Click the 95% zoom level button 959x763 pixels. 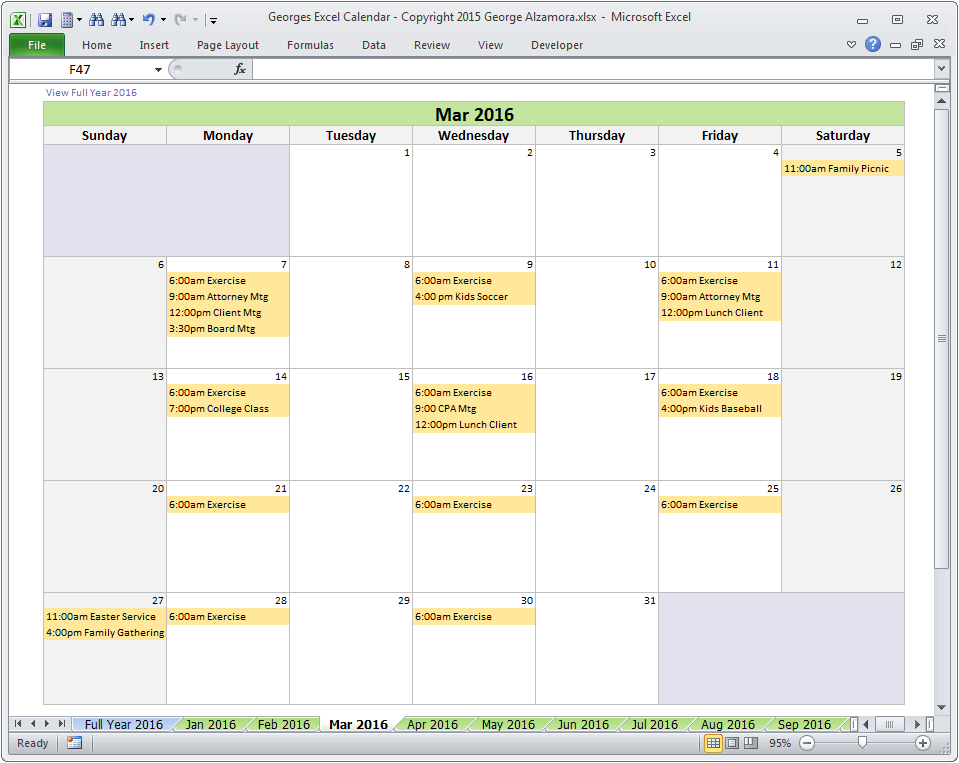coord(780,743)
